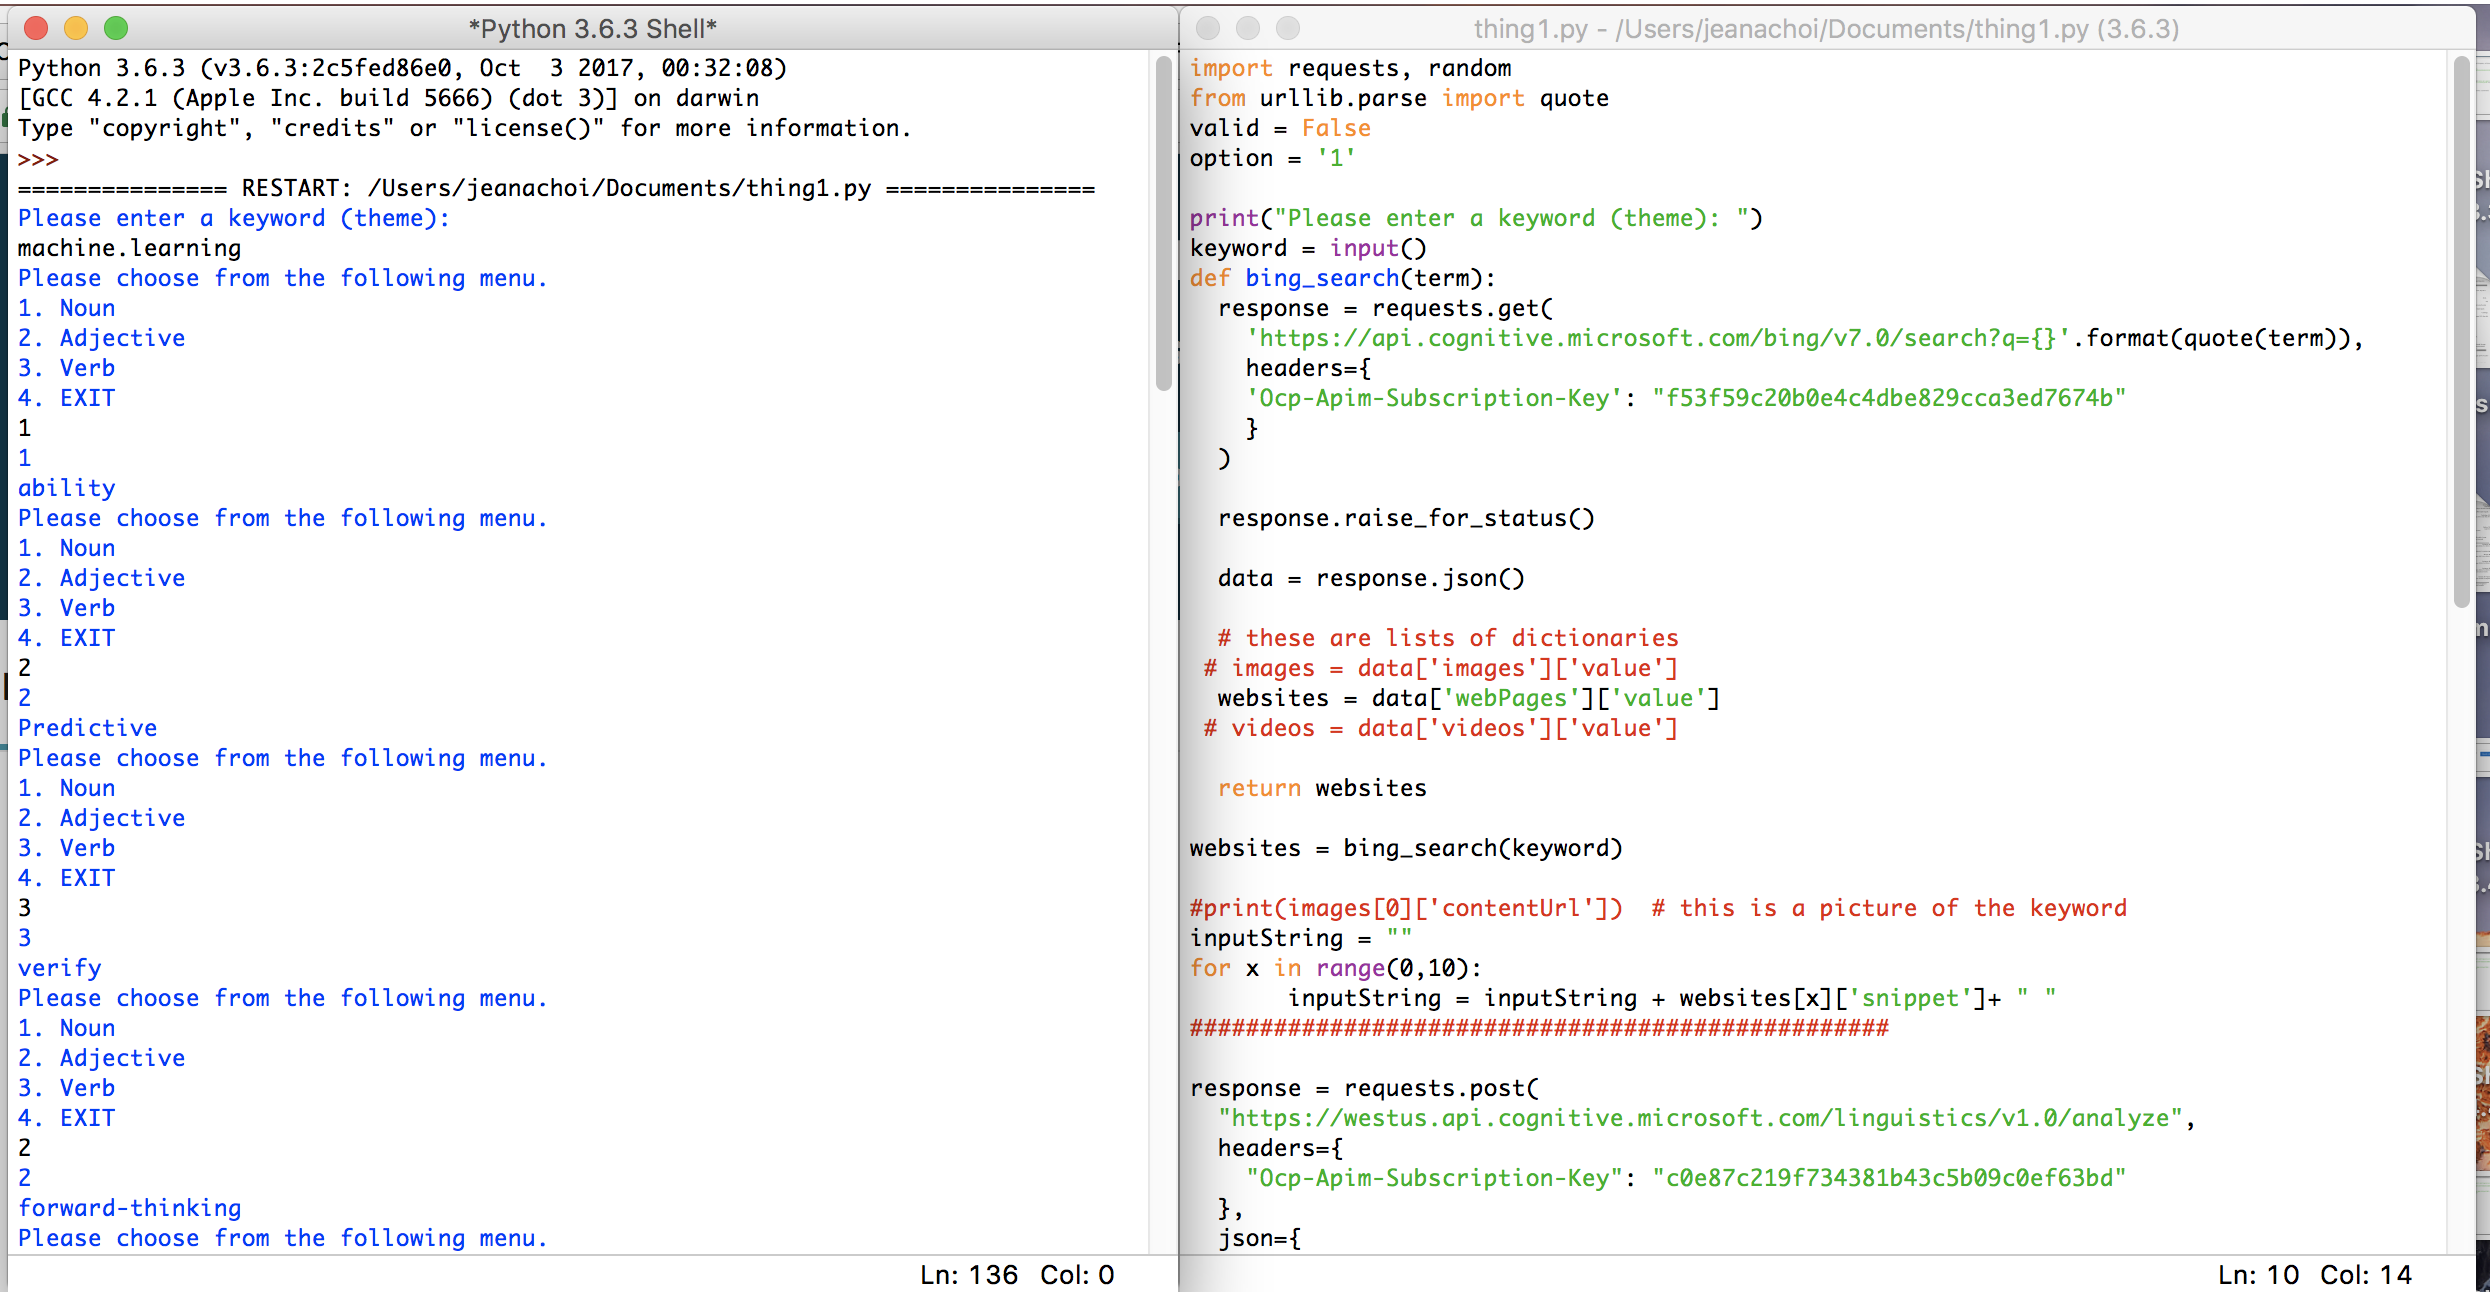Click 'return websites' in the editor
This screenshot has width=2490, height=1292.
click(x=1321, y=788)
